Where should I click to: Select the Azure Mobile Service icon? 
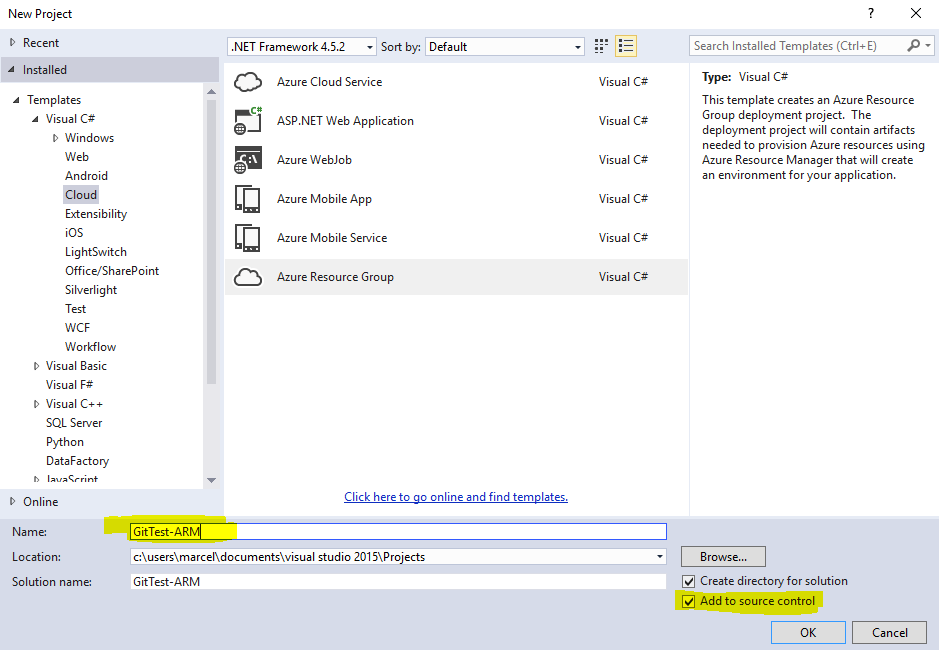[248, 238]
